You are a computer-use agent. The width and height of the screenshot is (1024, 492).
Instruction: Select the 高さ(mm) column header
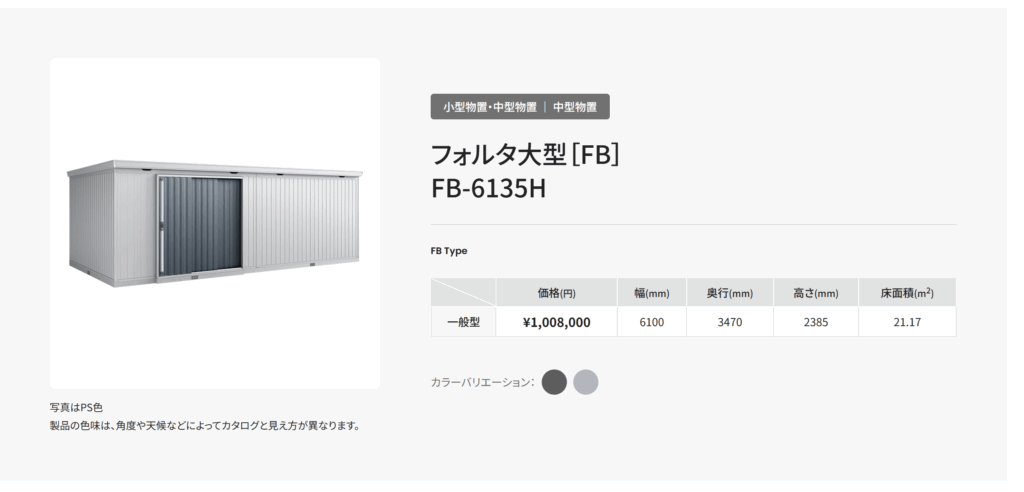[x=816, y=293]
